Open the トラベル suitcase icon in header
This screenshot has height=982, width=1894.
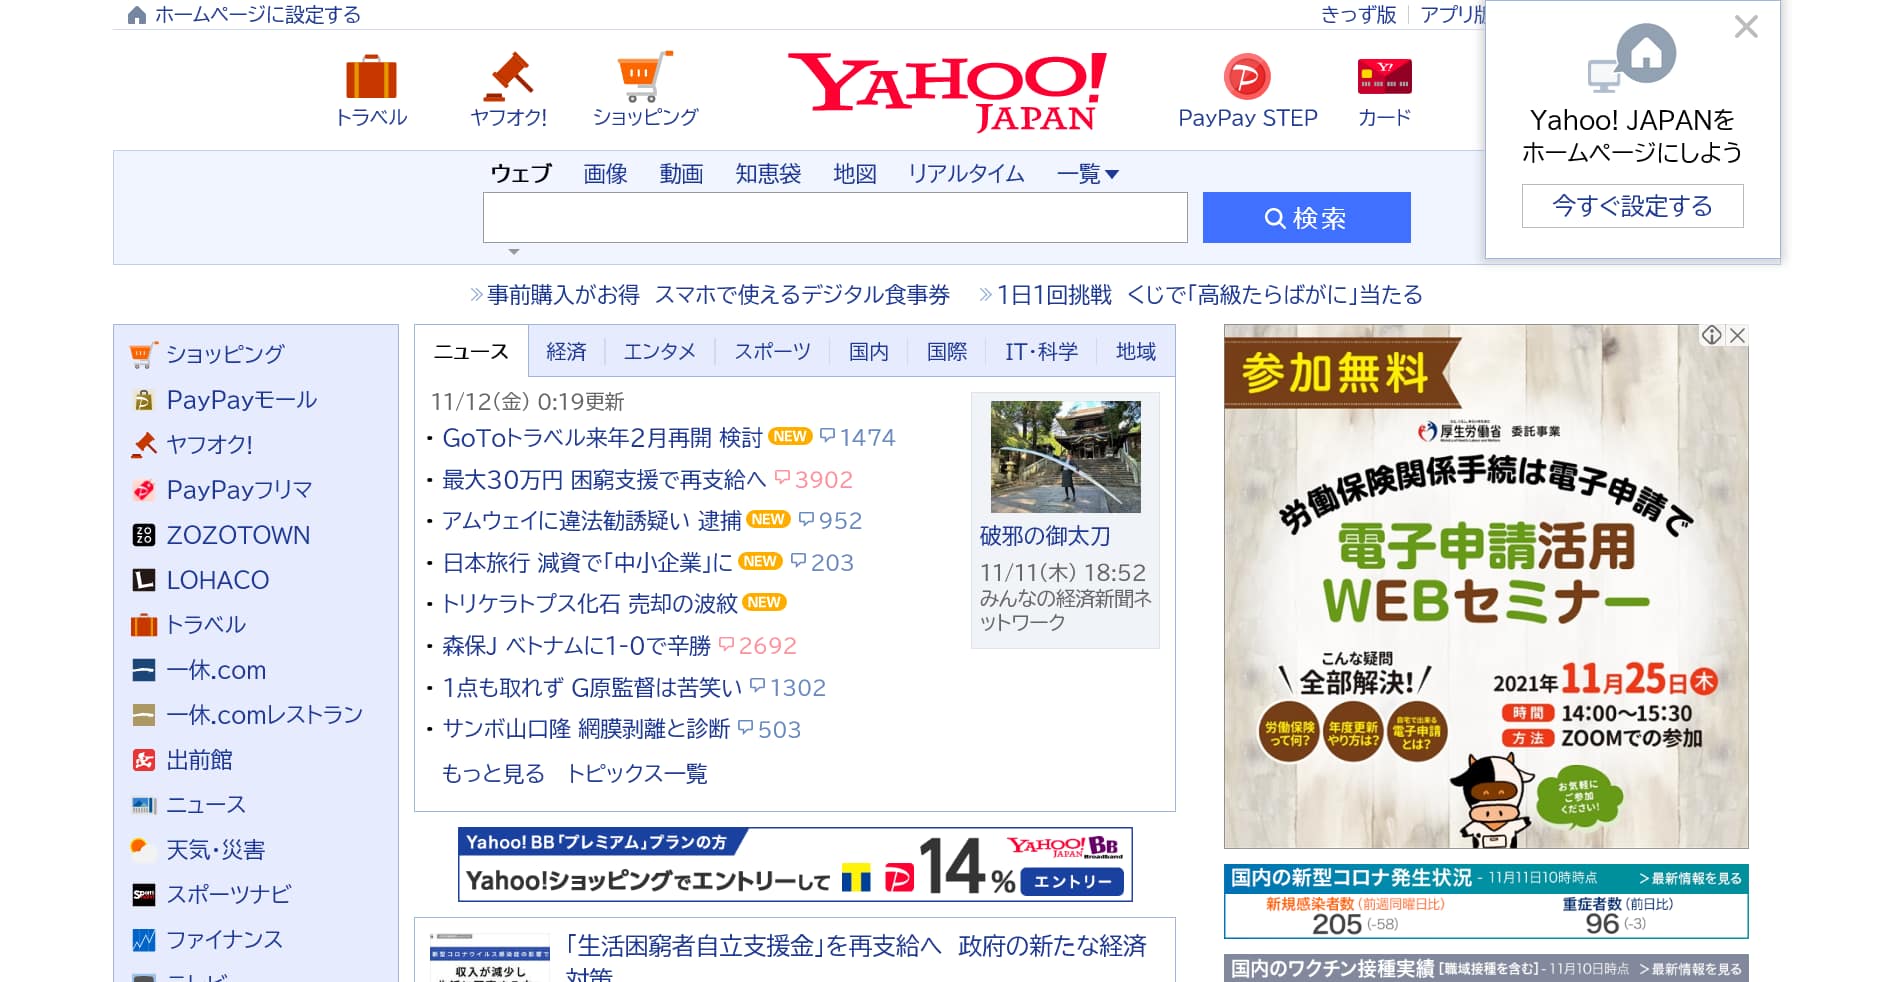tap(371, 77)
